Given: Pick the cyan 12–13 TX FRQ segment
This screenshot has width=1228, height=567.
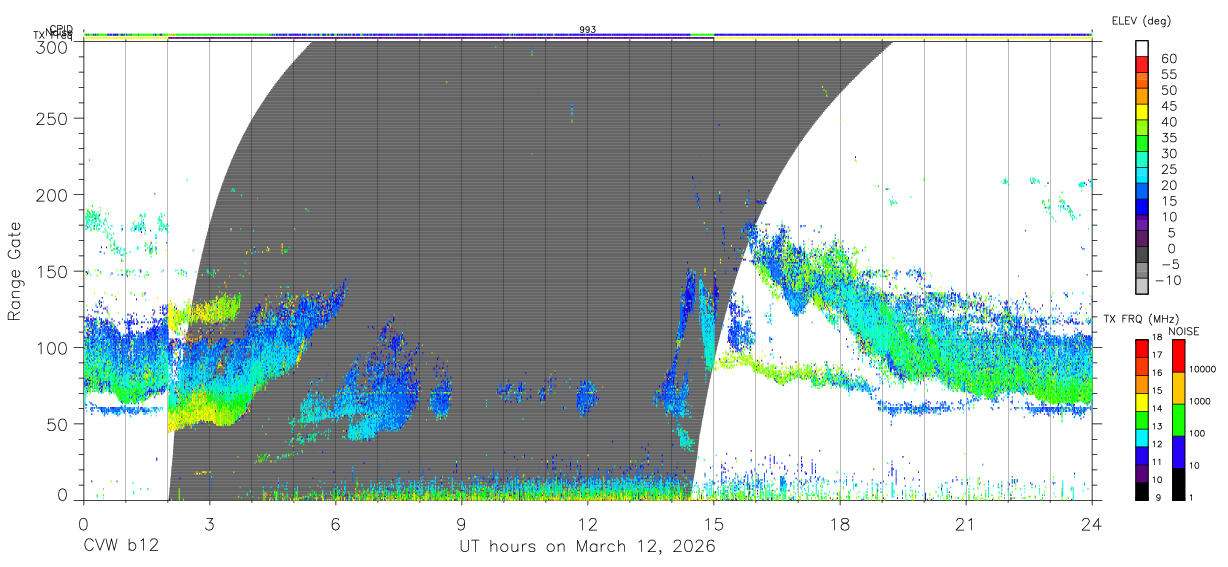Looking at the screenshot, I should 1142,437.
